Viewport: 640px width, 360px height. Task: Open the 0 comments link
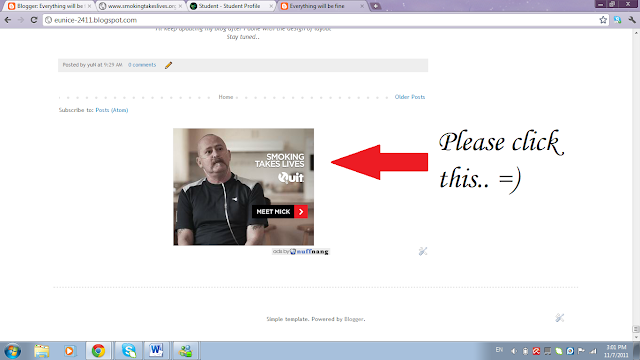[x=142, y=65]
